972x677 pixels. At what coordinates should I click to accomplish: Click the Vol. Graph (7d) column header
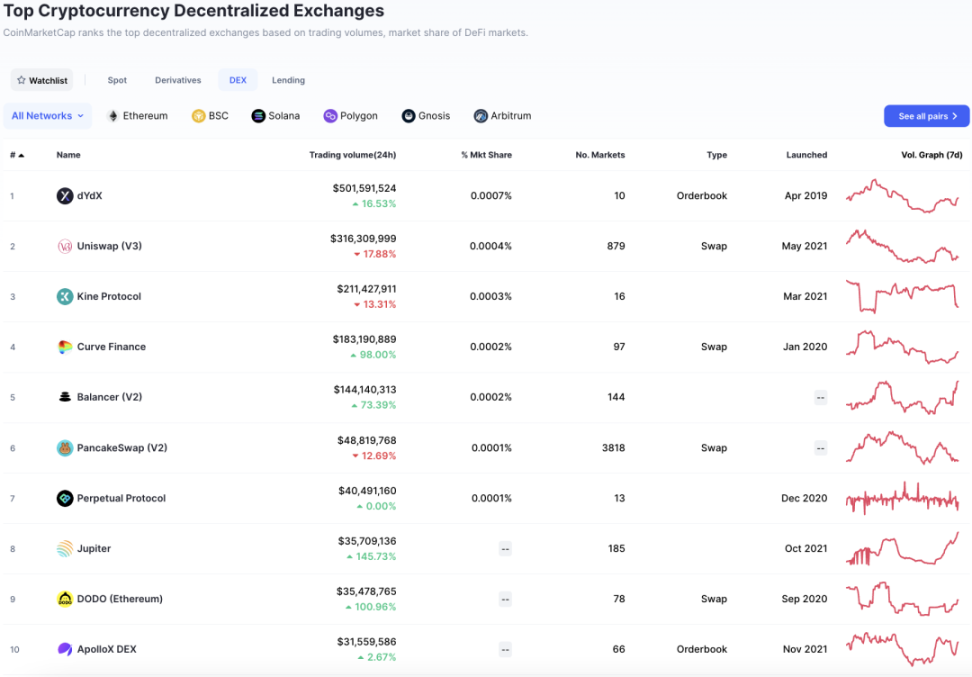click(932, 155)
